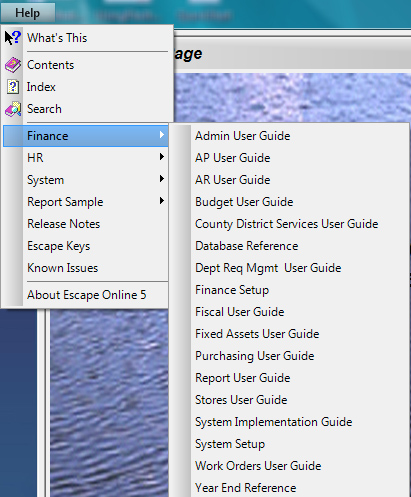Expand the HR submenu arrow
The image size is (411, 497).
162,157
